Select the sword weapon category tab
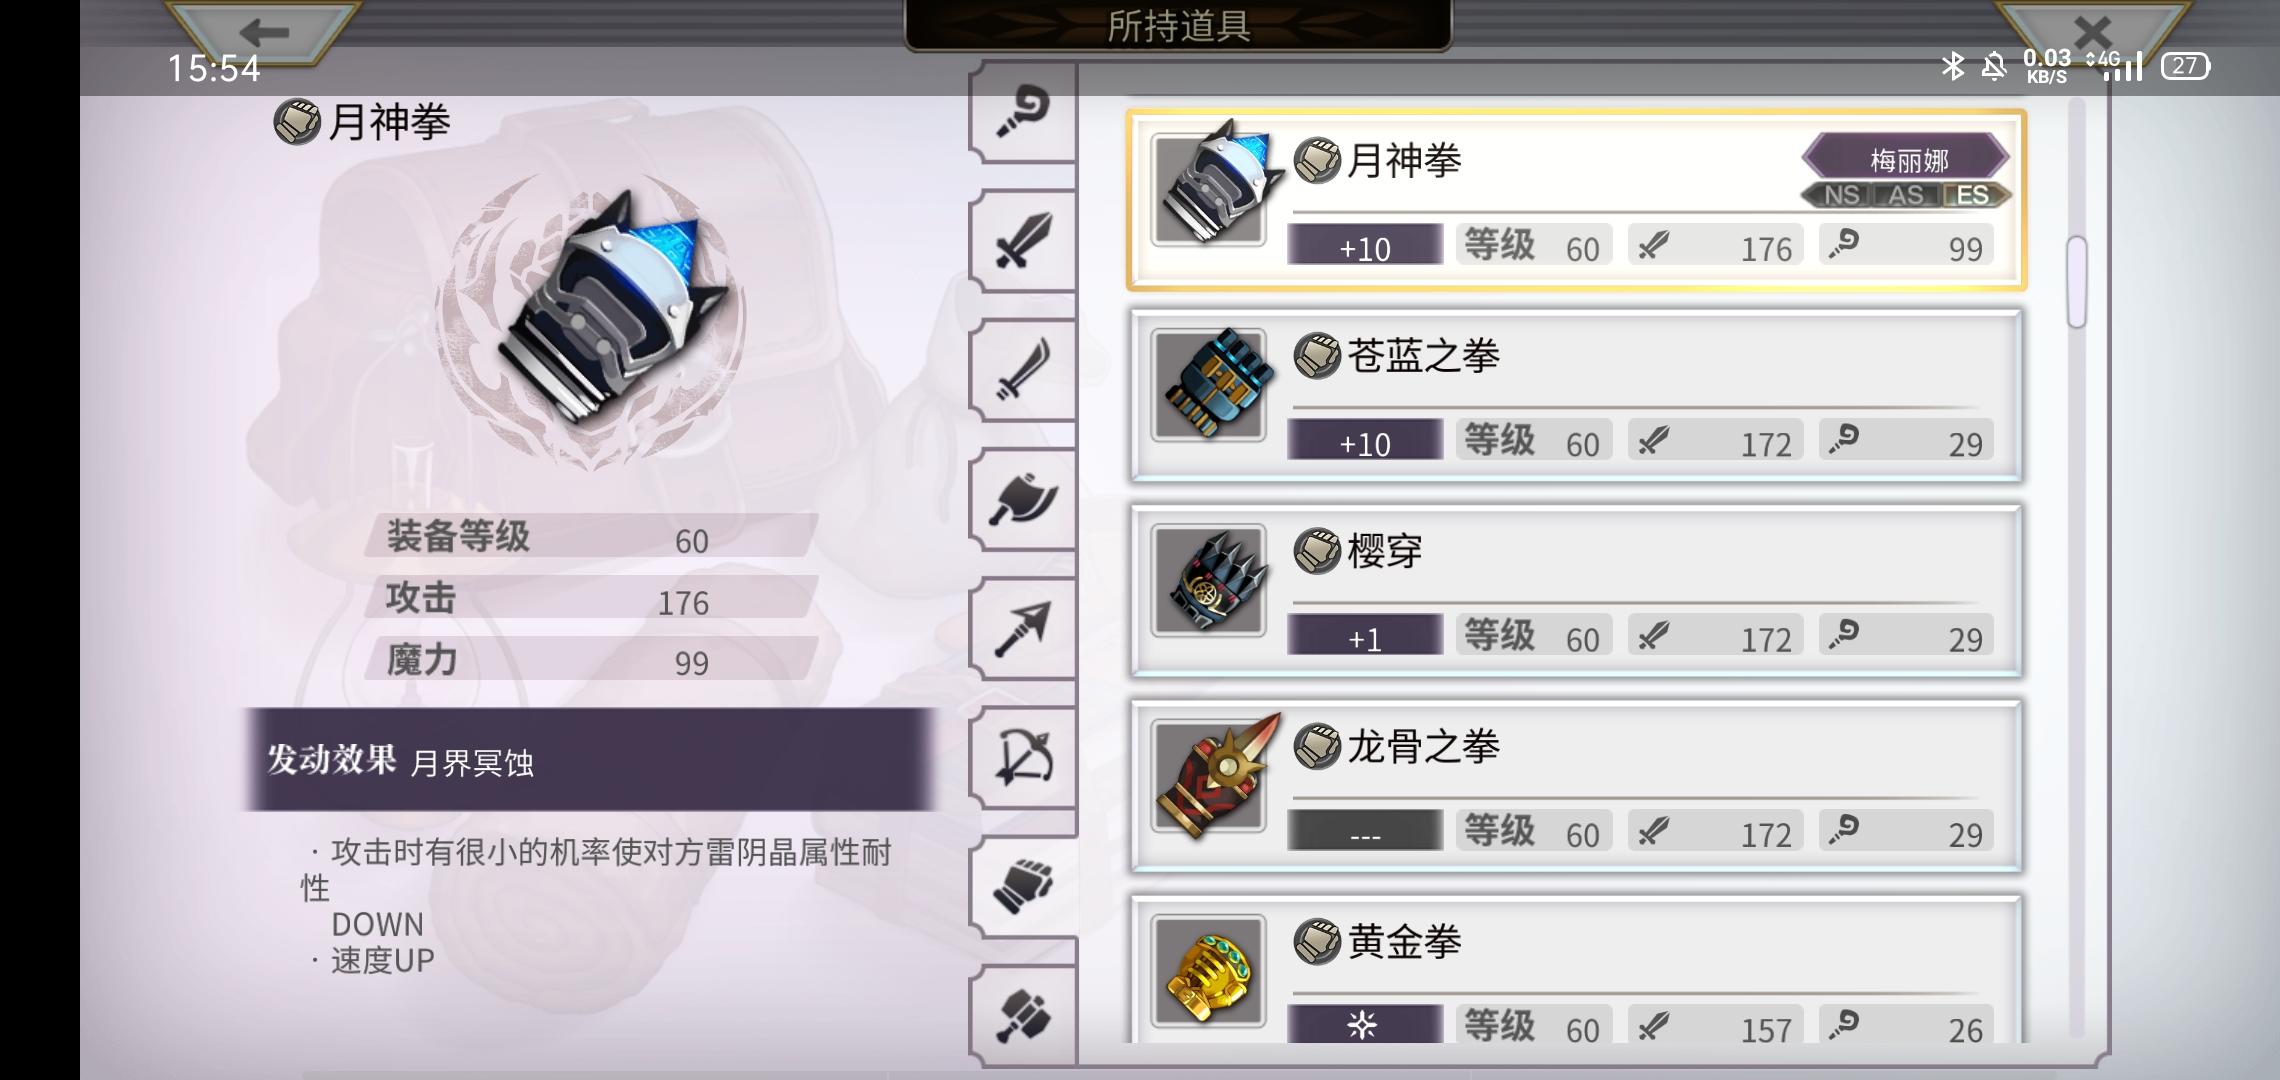 click(x=1023, y=241)
